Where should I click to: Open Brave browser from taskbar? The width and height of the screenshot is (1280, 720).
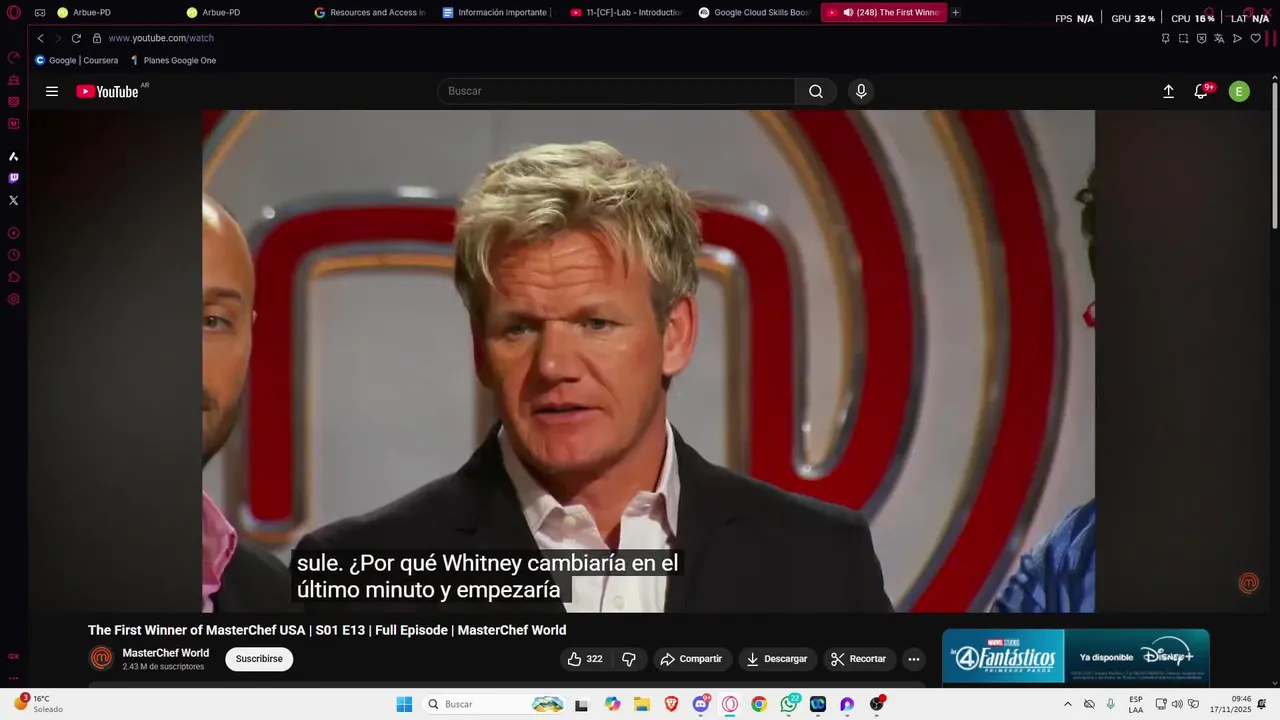671,704
